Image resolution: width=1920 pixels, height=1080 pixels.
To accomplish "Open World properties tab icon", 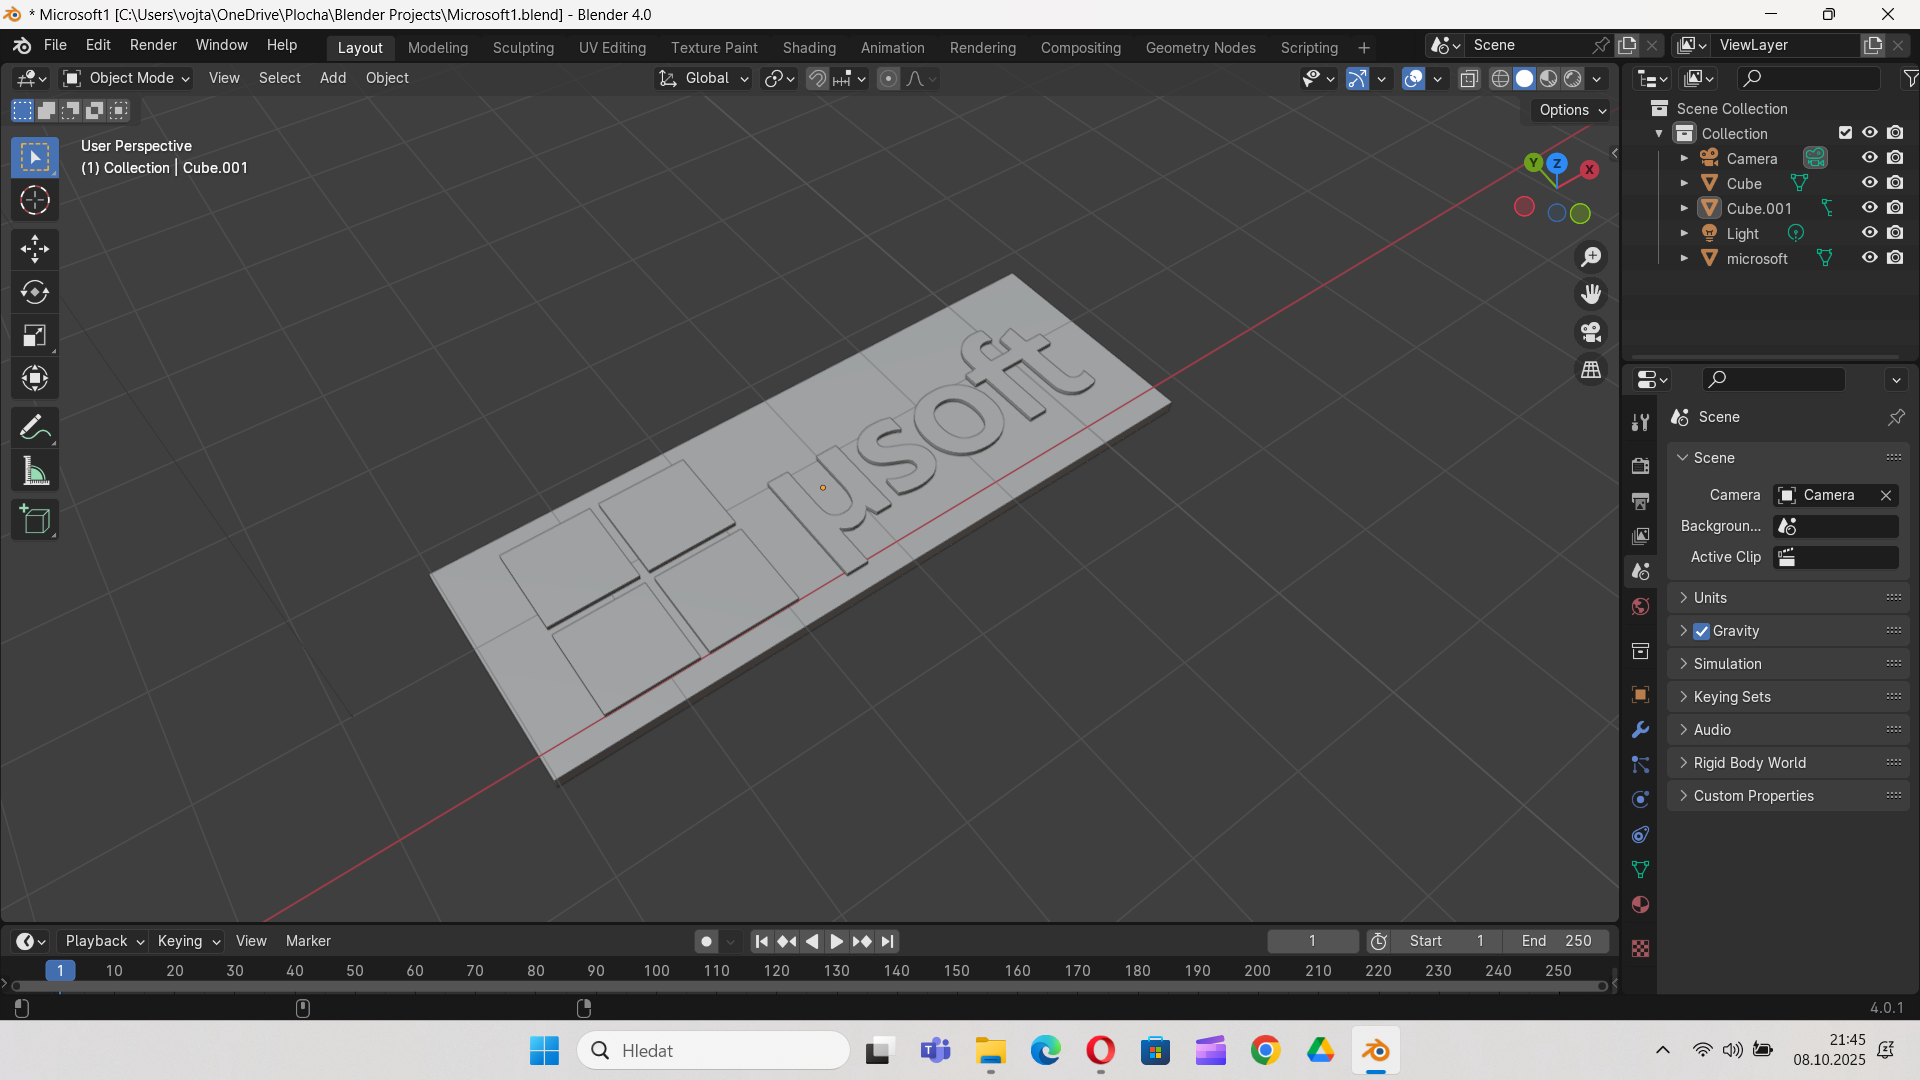I will (x=1640, y=607).
